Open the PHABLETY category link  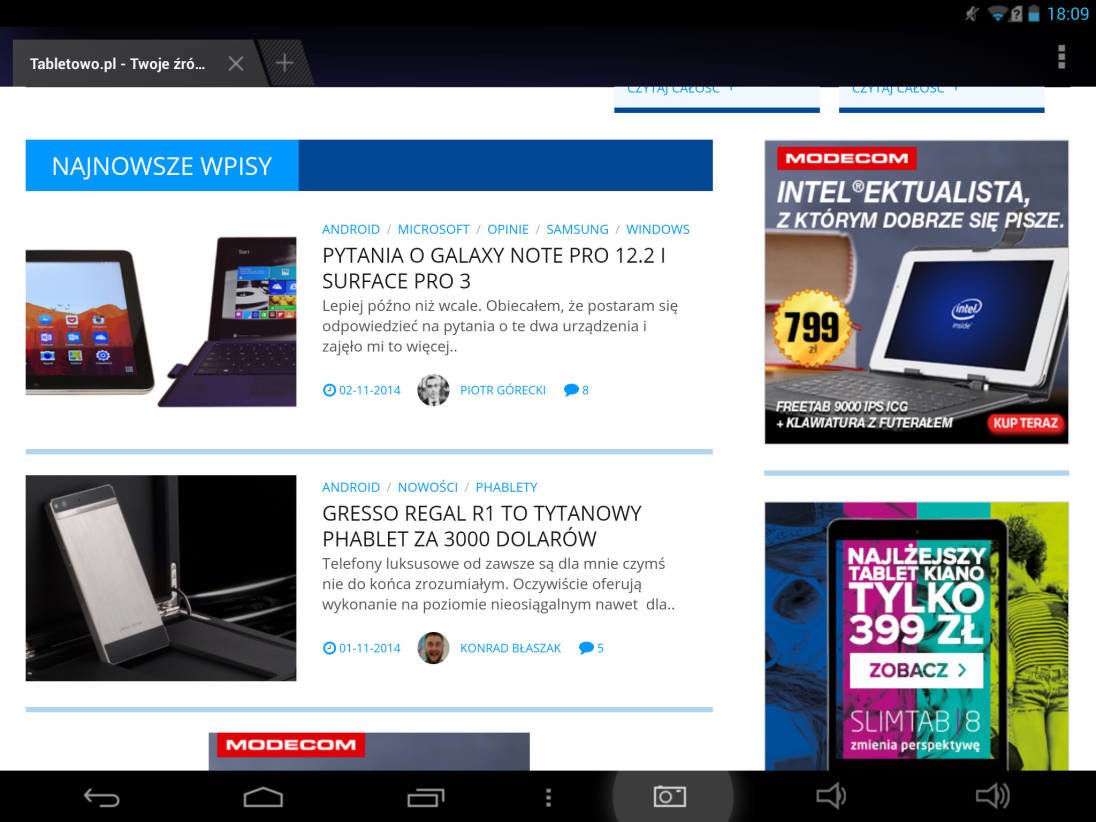[x=507, y=487]
